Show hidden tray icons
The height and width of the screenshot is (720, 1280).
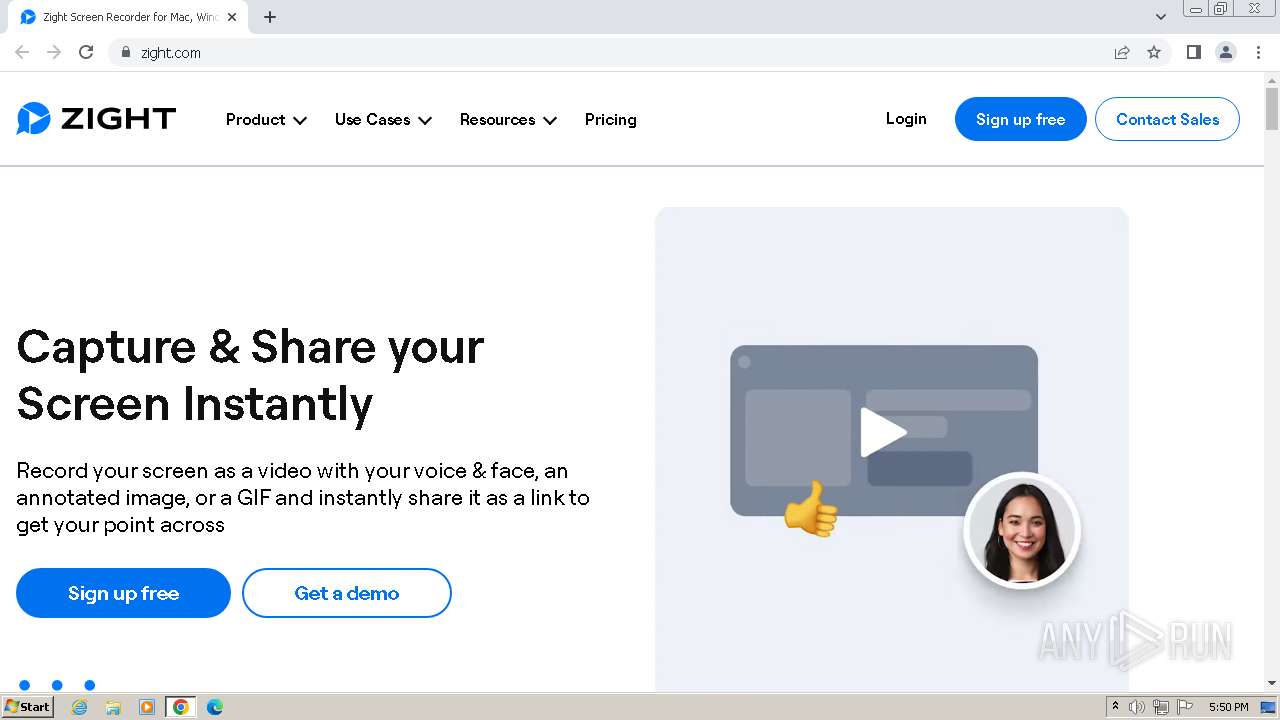(1115, 707)
